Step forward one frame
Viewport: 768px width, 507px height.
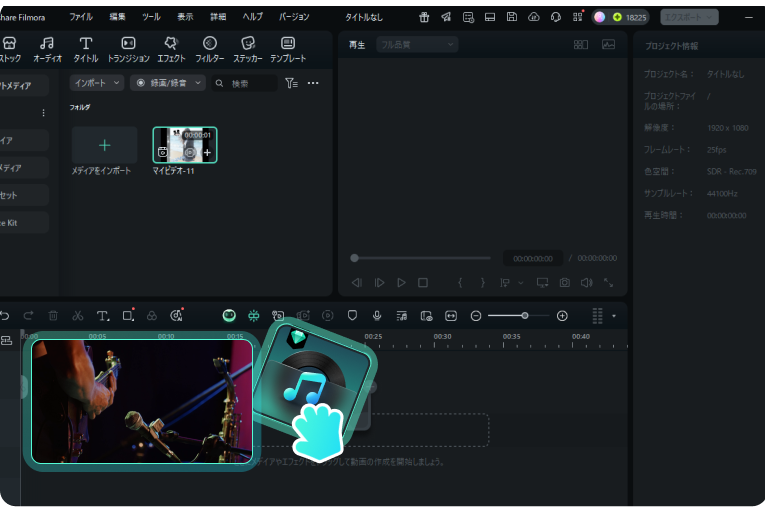[x=379, y=283]
